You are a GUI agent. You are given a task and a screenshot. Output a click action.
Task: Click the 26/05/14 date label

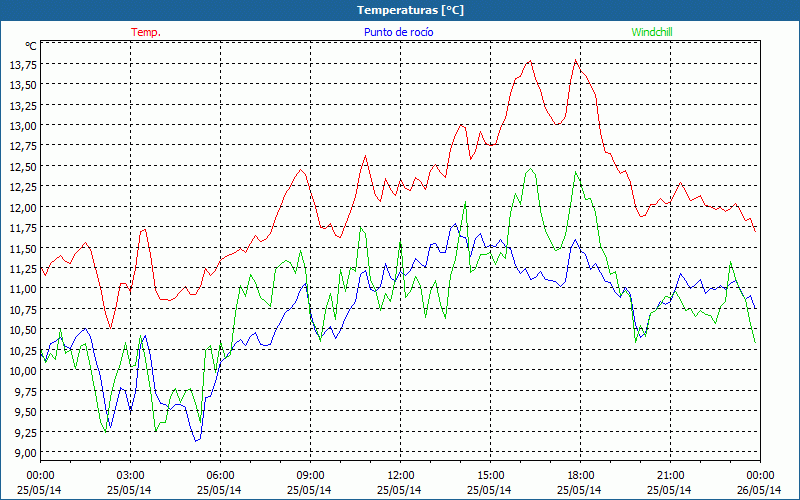pos(759,490)
